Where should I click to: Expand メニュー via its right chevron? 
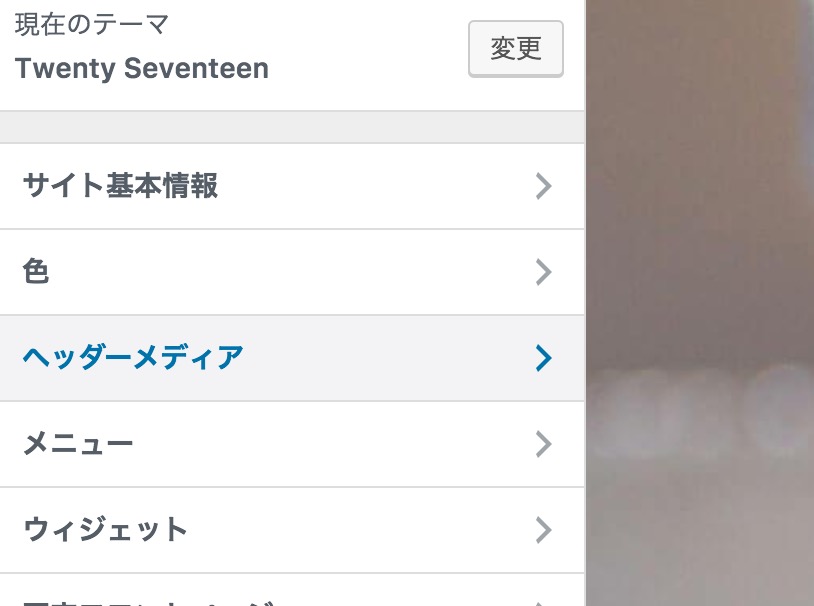(543, 445)
